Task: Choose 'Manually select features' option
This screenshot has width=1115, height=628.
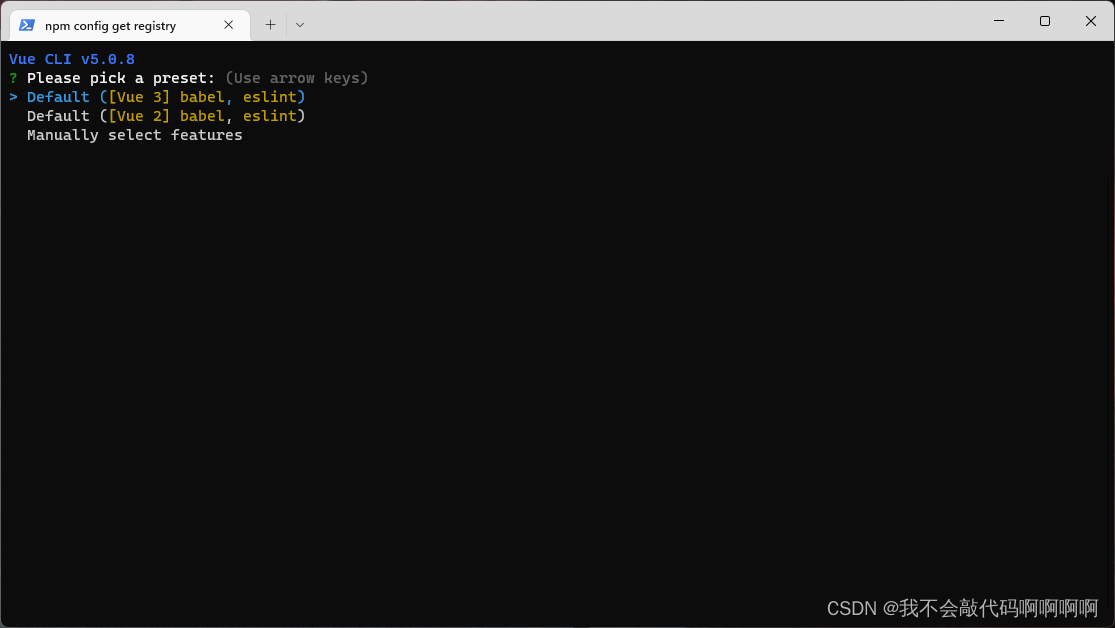Action: [134, 135]
